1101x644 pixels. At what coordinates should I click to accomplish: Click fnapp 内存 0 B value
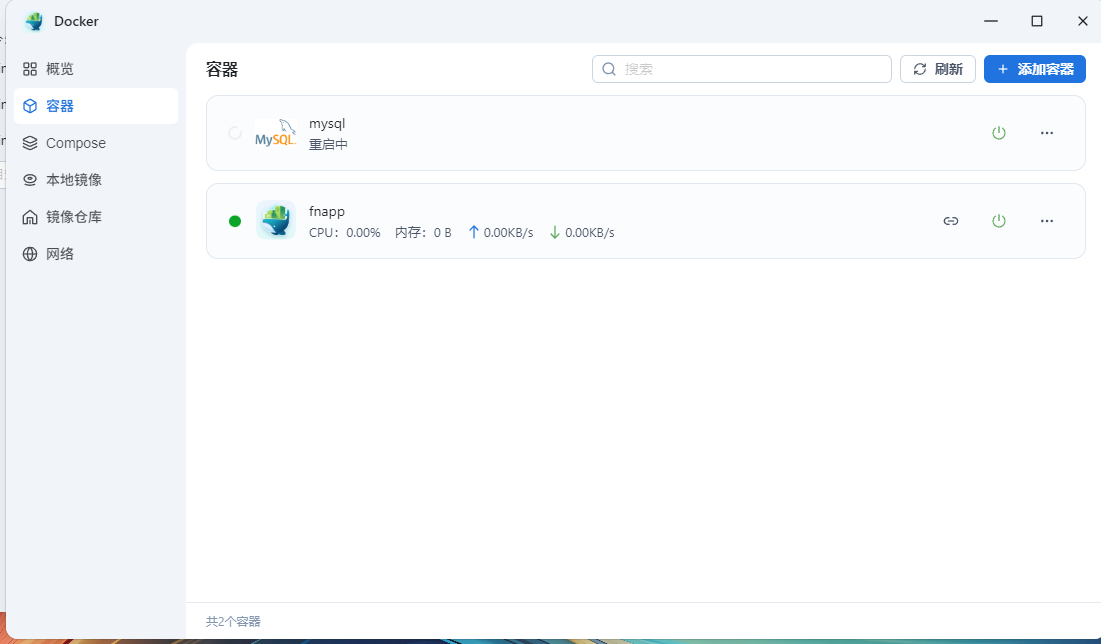pos(423,232)
